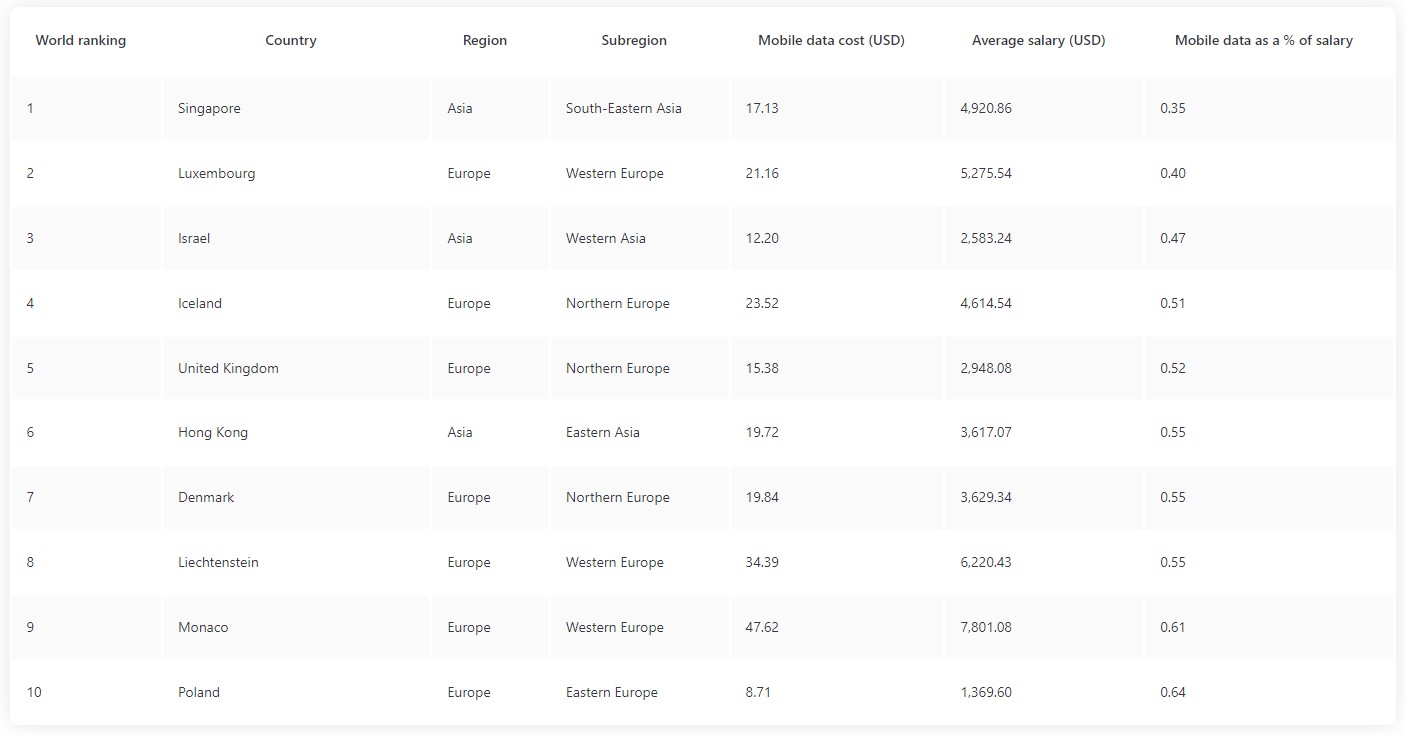Click Denmark in the table
1405x735 pixels.
click(206, 498)
